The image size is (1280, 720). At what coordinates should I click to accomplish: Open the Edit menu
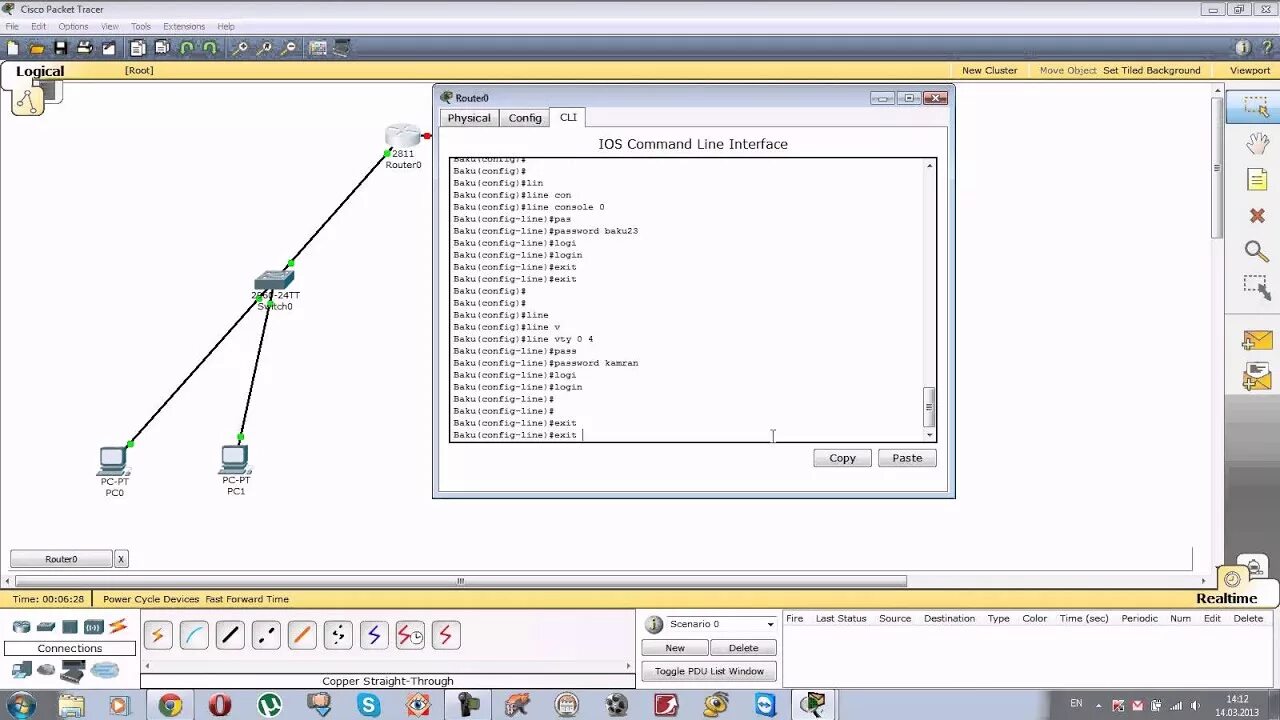click(38, 26)
